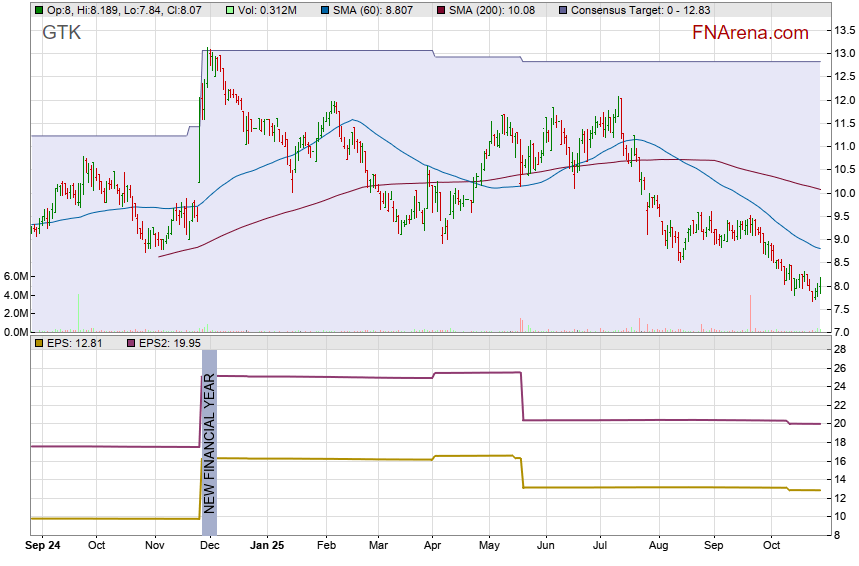This screenshot has height=566, width=859.
Task: Click the green OHLC price legend swatch
Action: pyautogui.click(x=39, y=10)
